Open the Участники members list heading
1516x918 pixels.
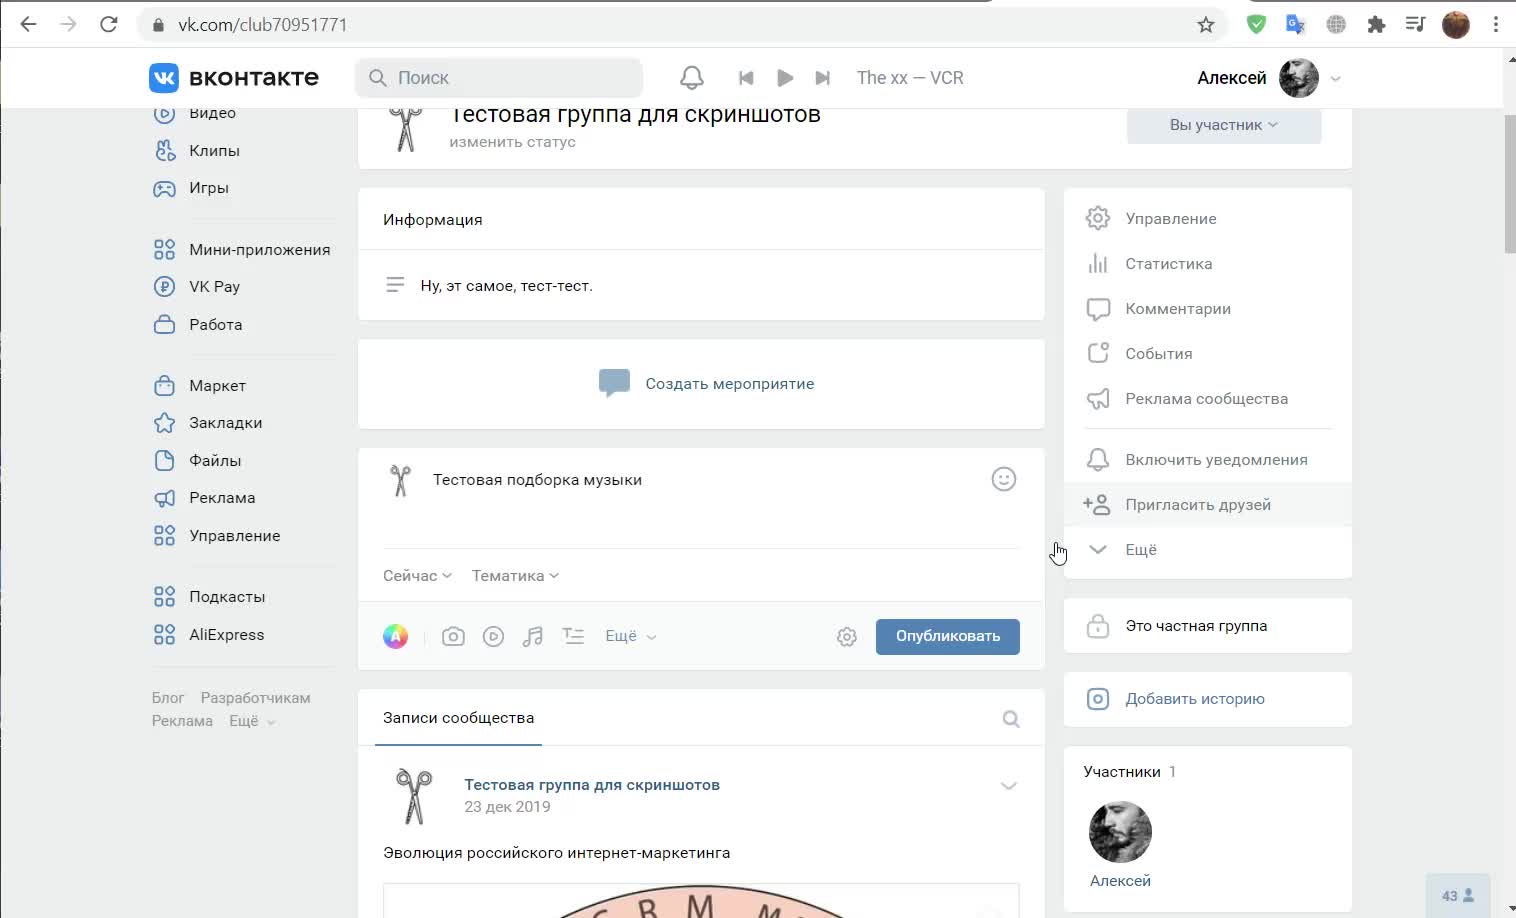click(1122, 772)
